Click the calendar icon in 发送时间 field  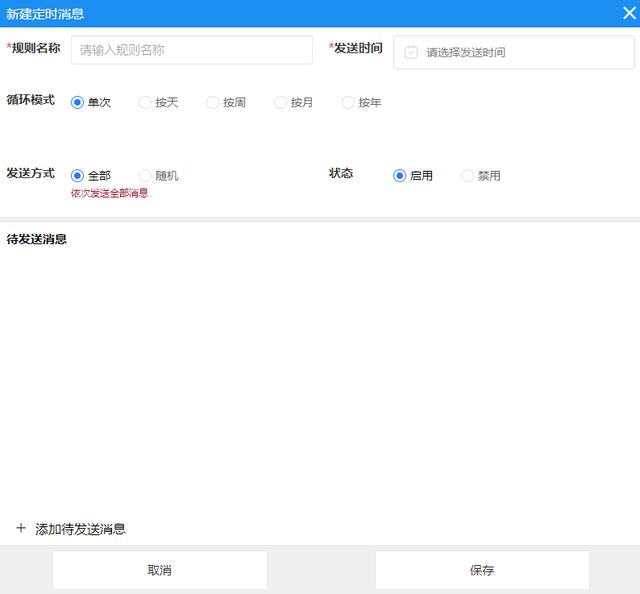(411, 52)
